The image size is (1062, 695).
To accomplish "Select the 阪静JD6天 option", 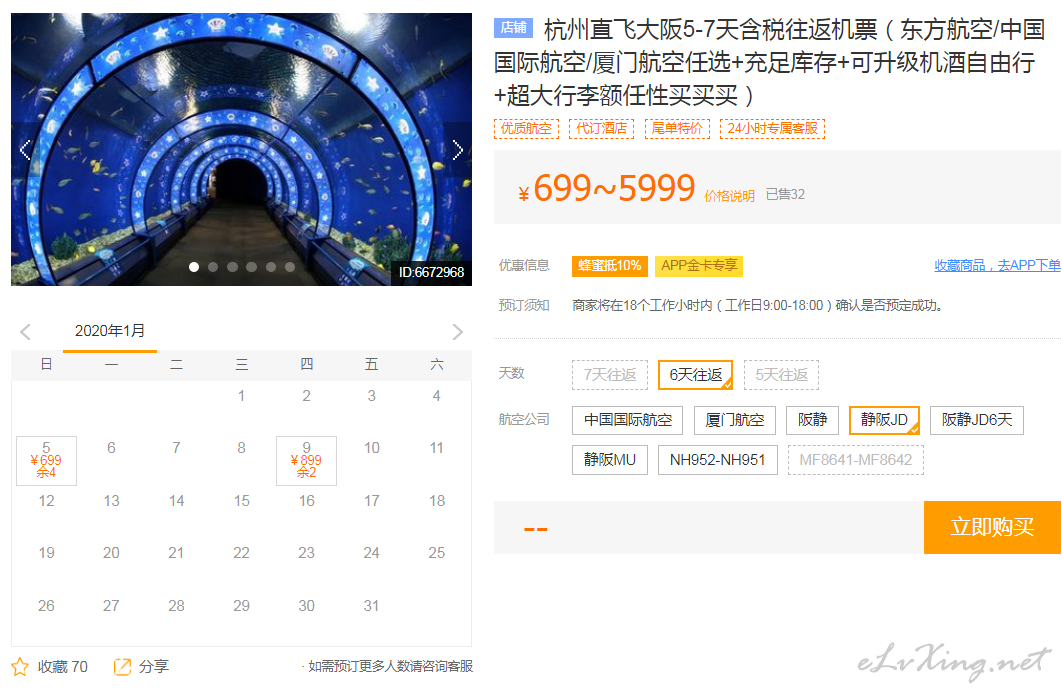I will click(977, 420).
